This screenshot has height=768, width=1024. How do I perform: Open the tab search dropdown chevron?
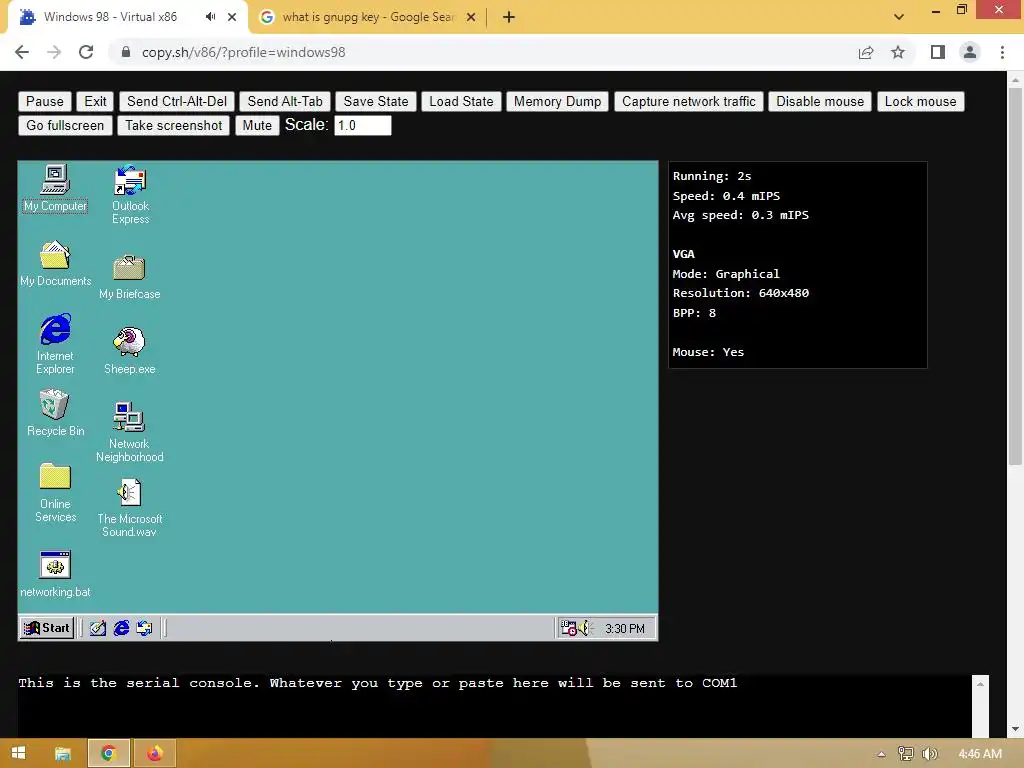899,17
